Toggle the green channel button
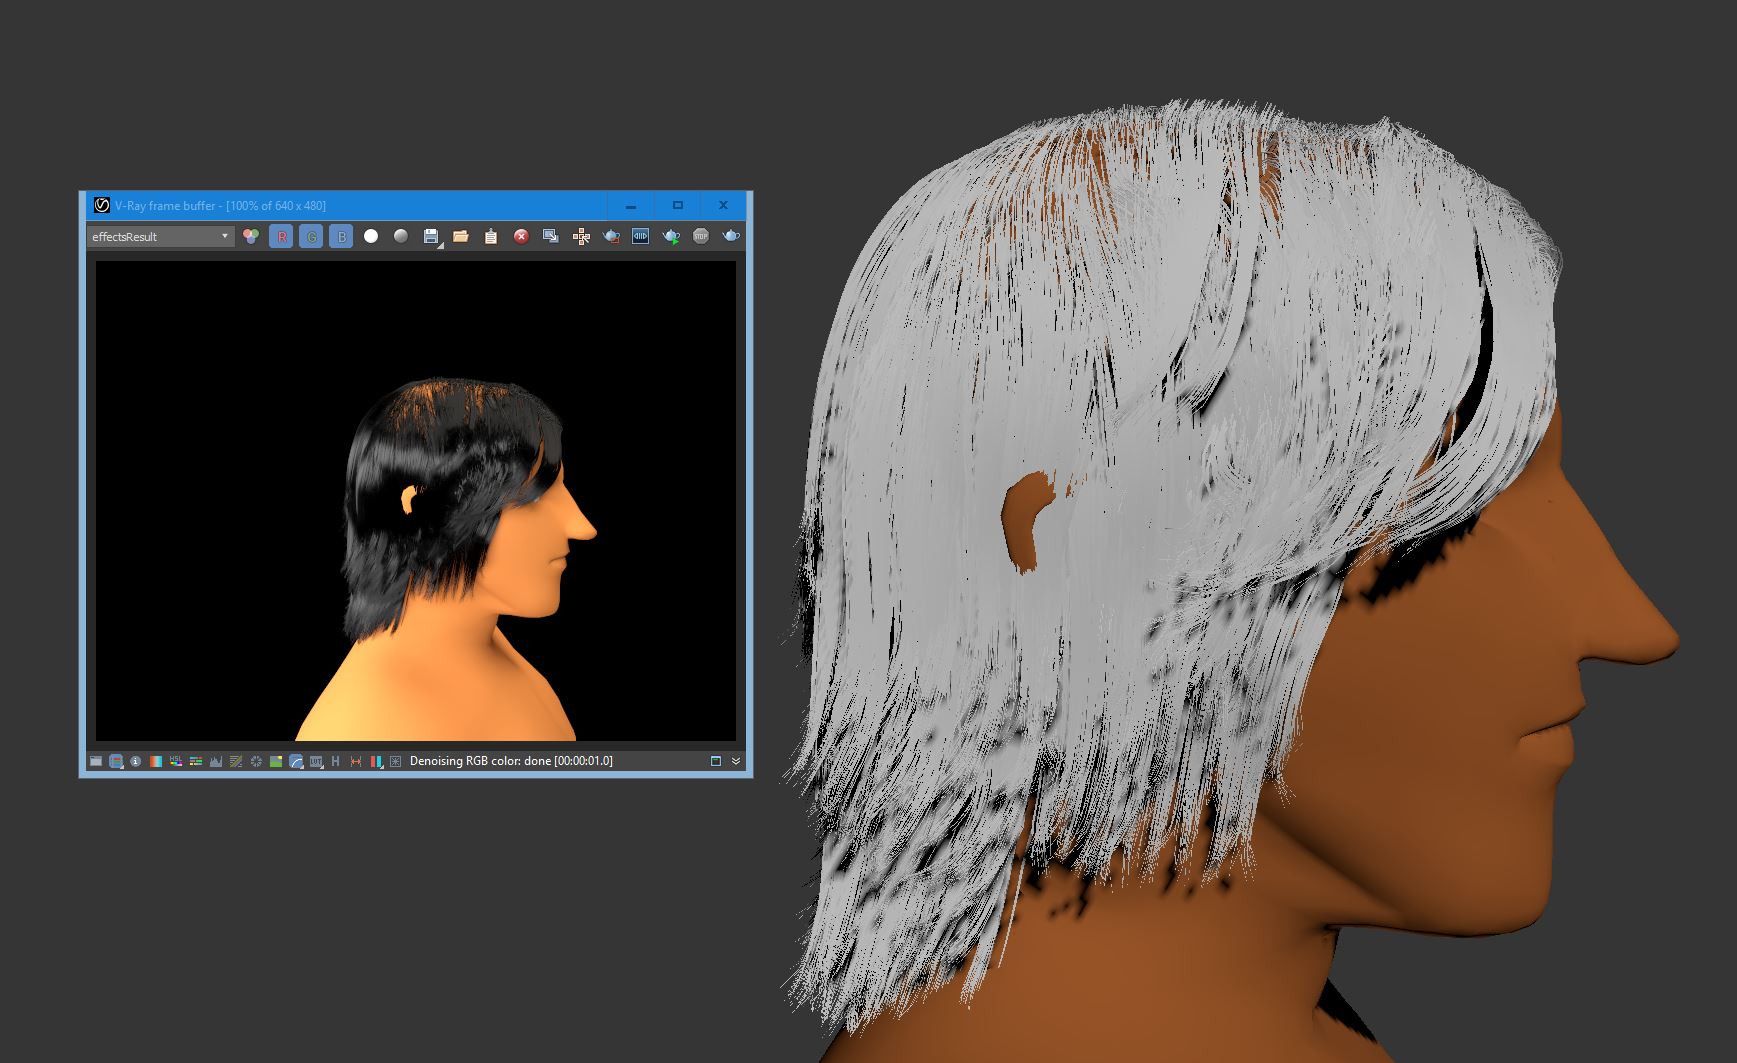This screenshot has width=1737, height=1063. pos(311,237)
